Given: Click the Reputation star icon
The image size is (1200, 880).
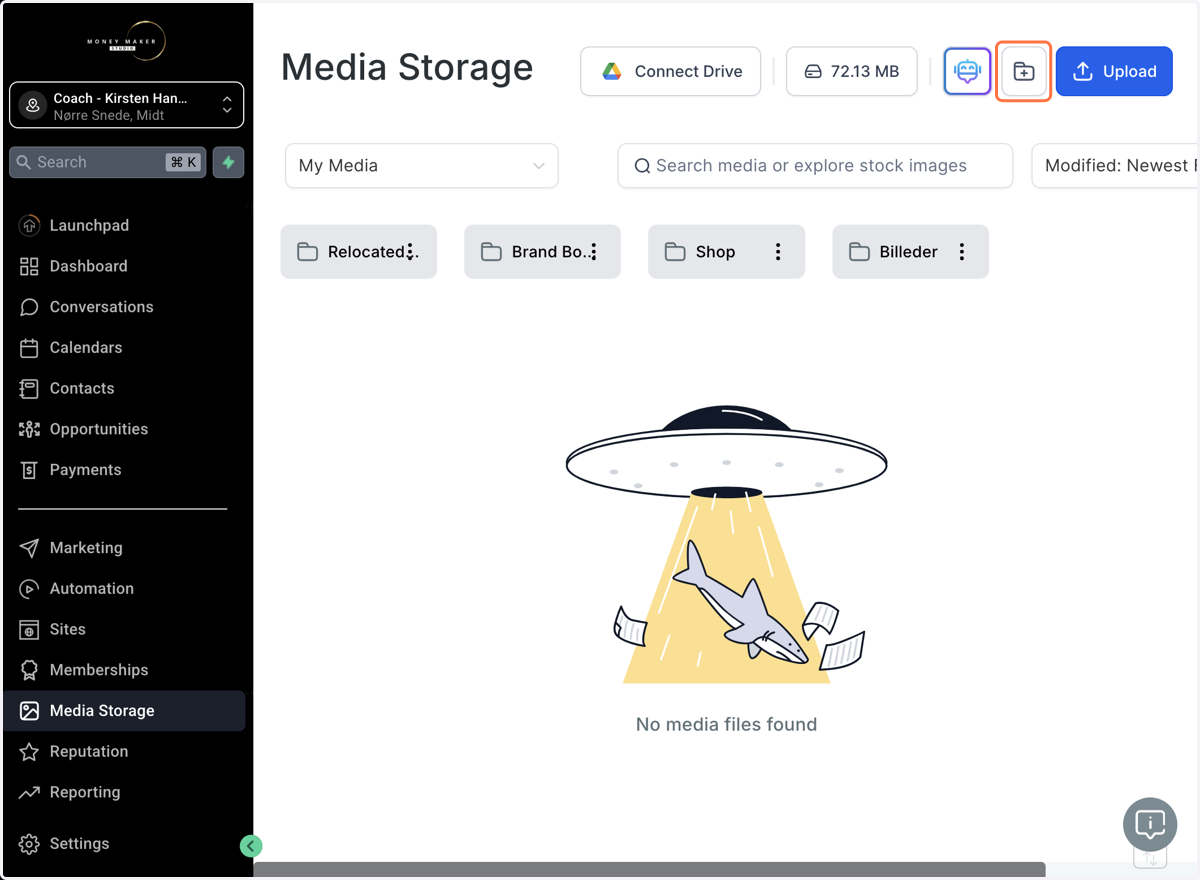Looking at the screenshot, I should (29, 752).
